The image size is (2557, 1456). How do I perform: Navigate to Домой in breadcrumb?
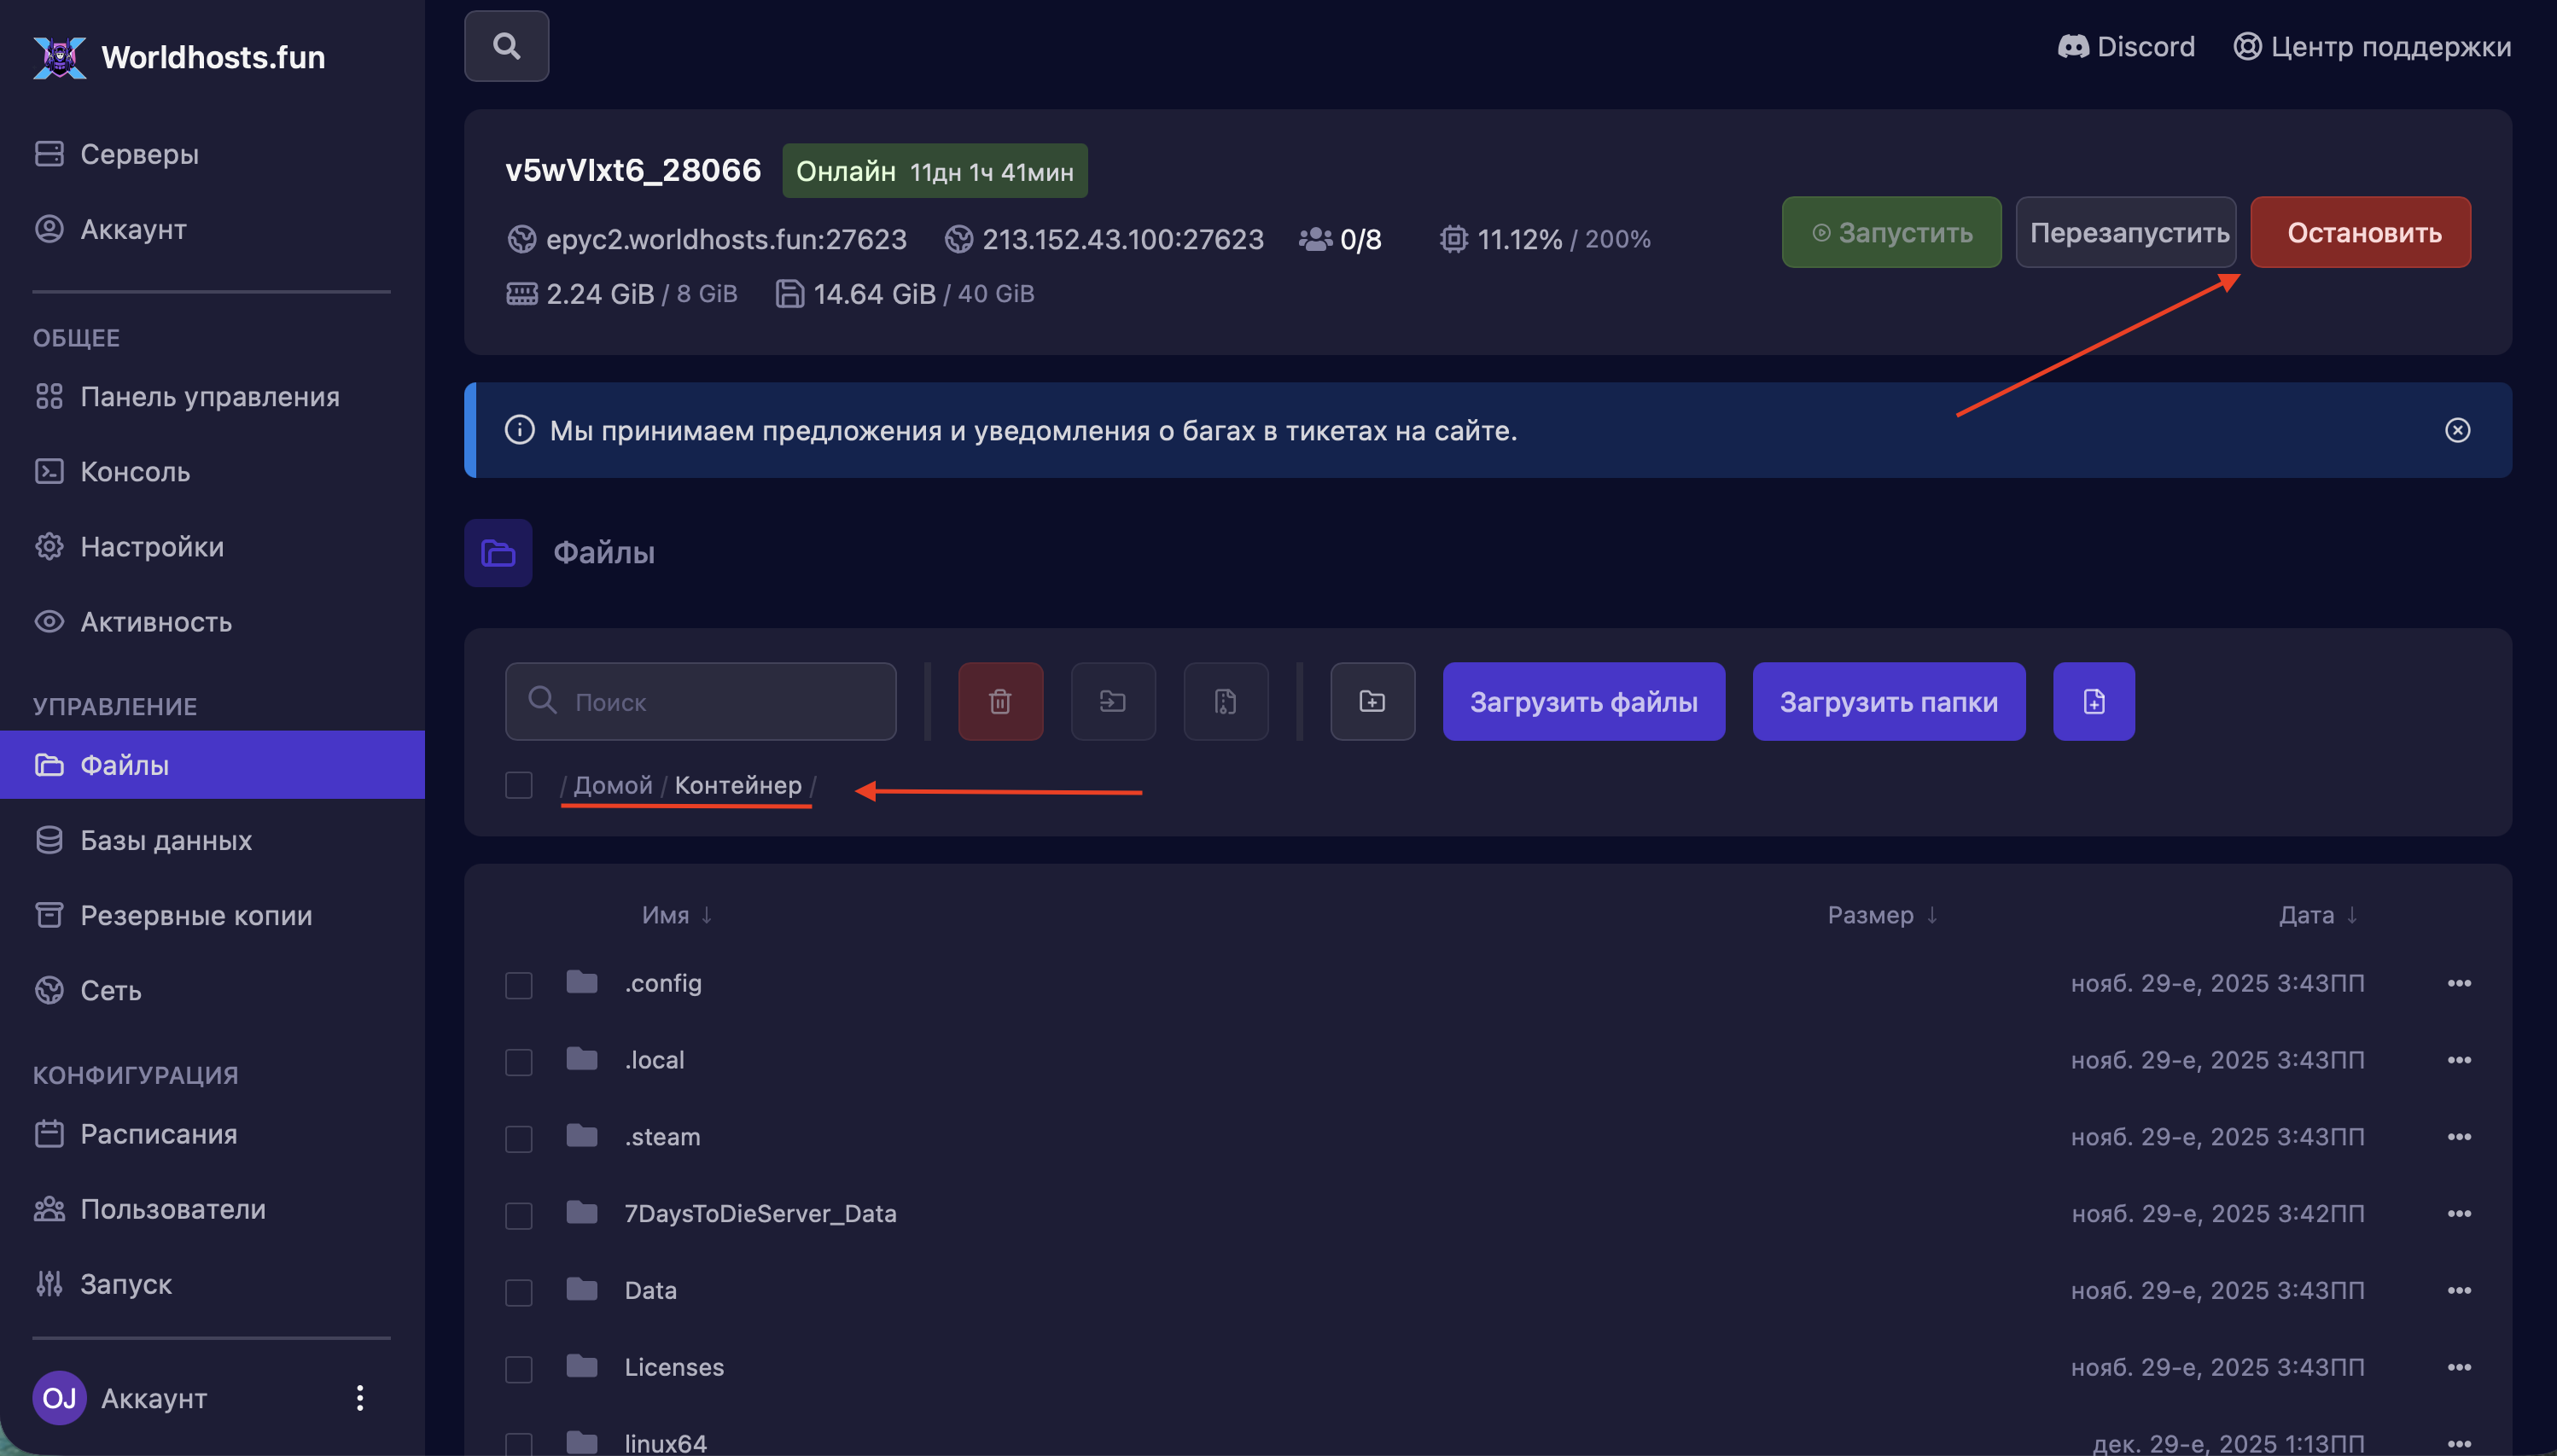click(612, 785)
